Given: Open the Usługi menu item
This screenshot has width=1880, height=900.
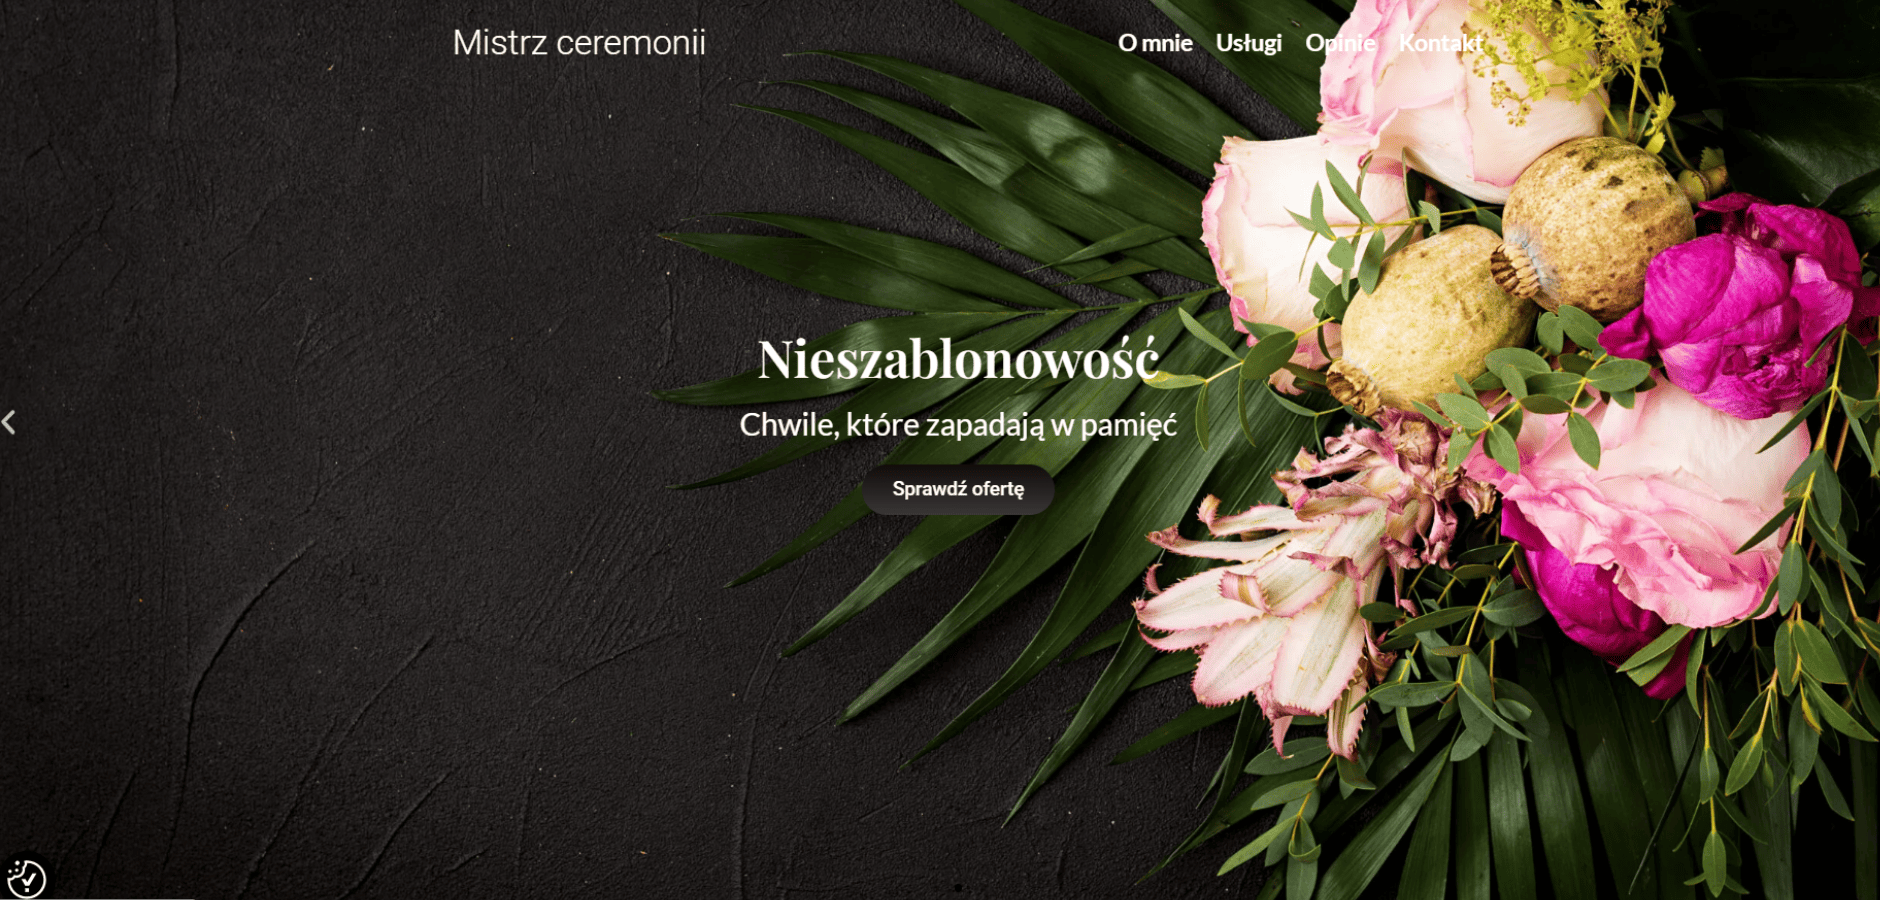Looking at the screenshot, I should (1248, 43).
